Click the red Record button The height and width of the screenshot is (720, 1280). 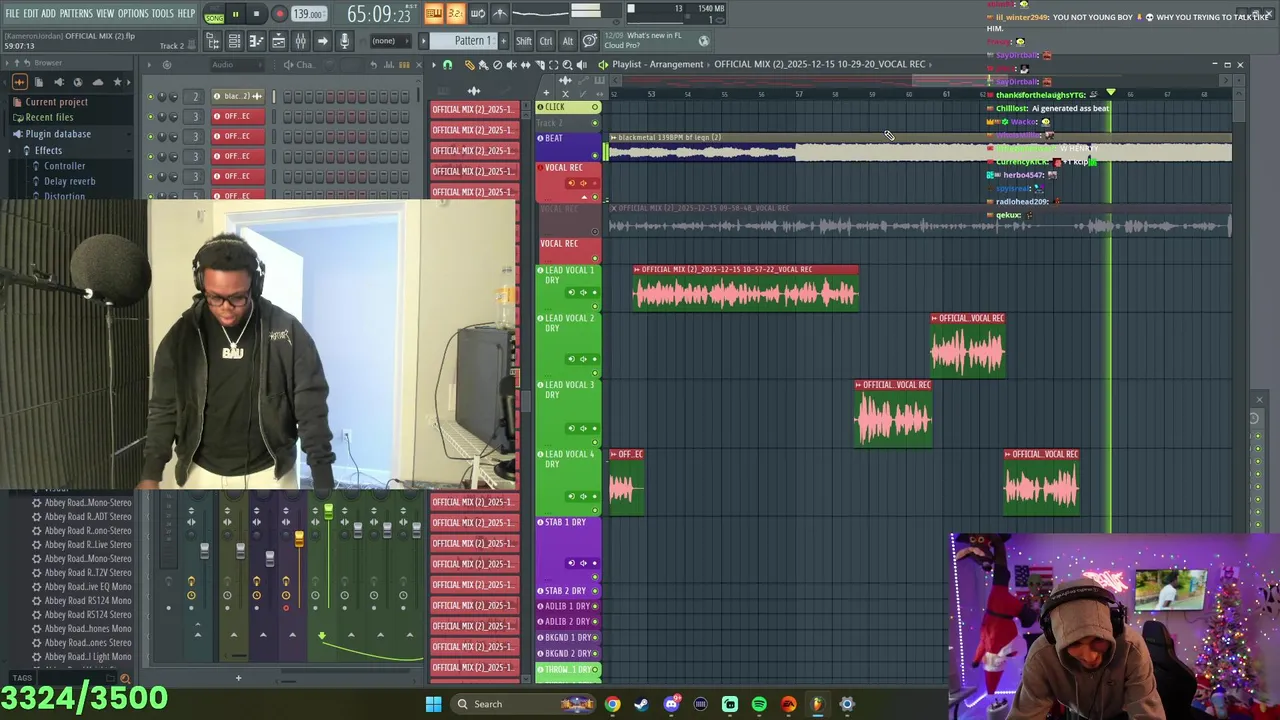(280, 14)
